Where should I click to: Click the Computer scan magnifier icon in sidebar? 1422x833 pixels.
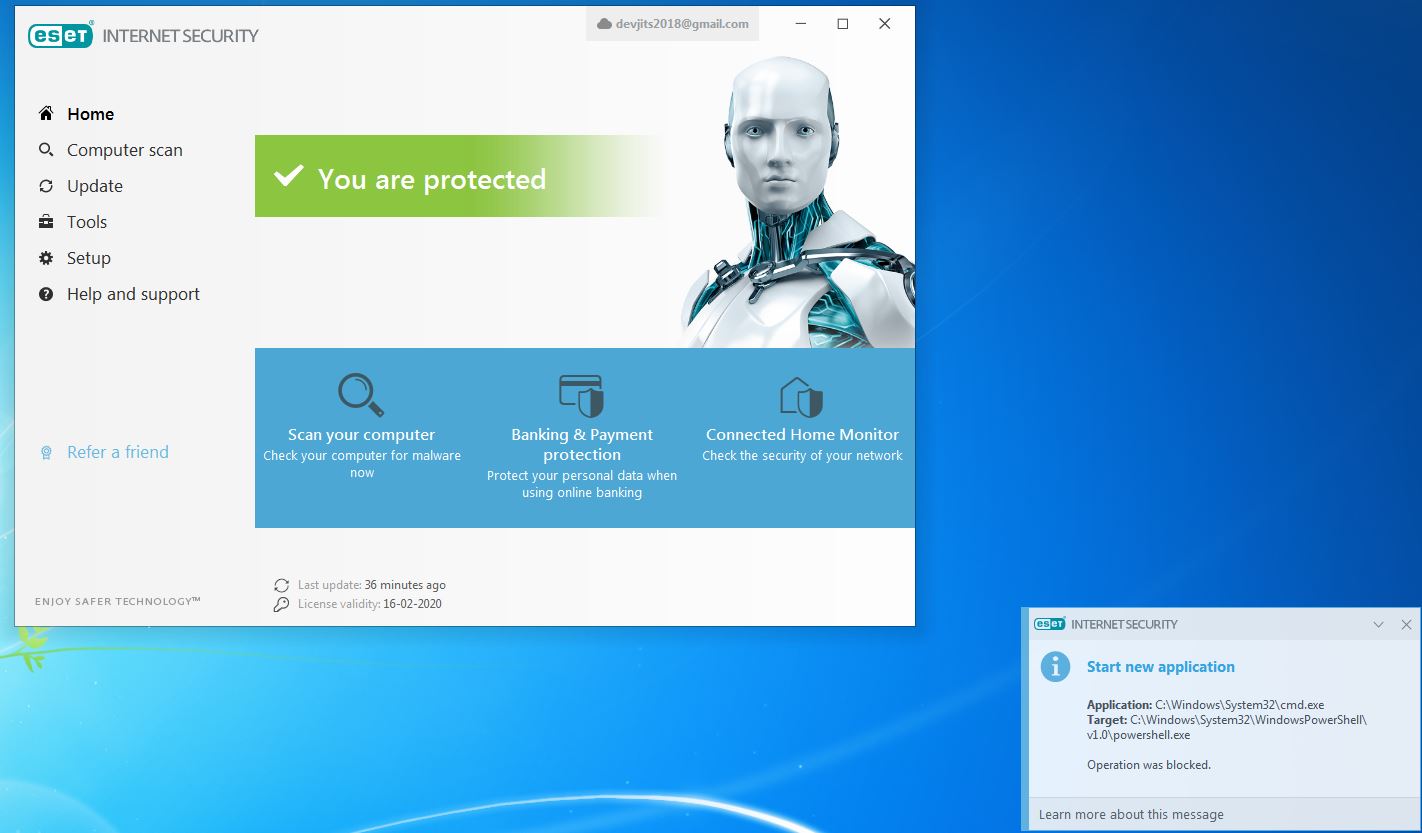tap(46, 150)
